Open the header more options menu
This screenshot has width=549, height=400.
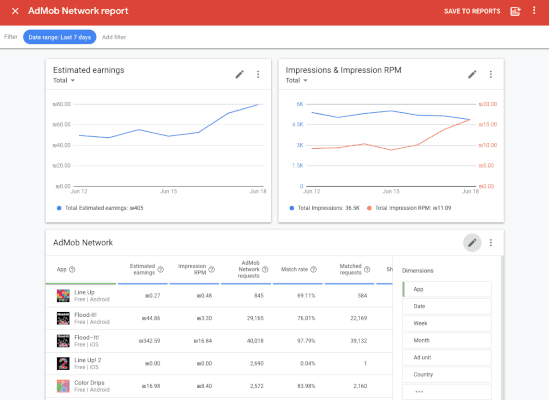[x=534, y=11]
